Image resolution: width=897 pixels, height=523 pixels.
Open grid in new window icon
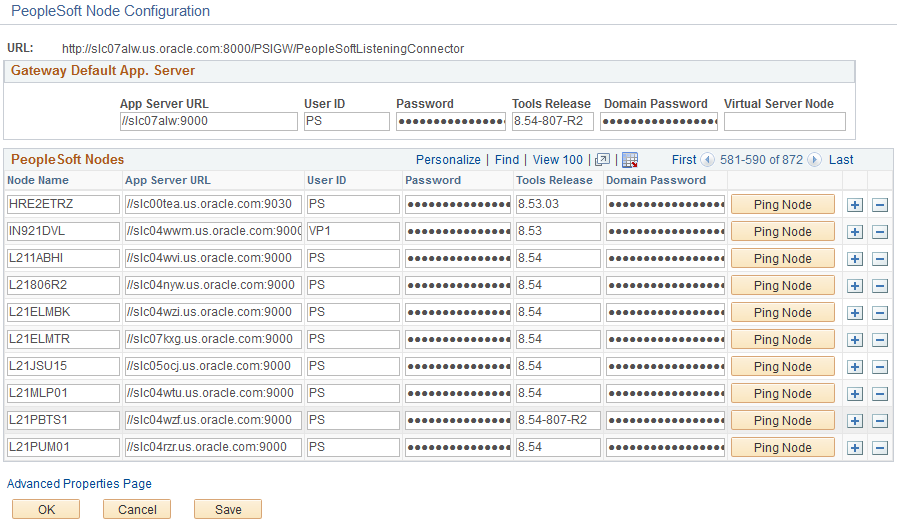(602, 160)
